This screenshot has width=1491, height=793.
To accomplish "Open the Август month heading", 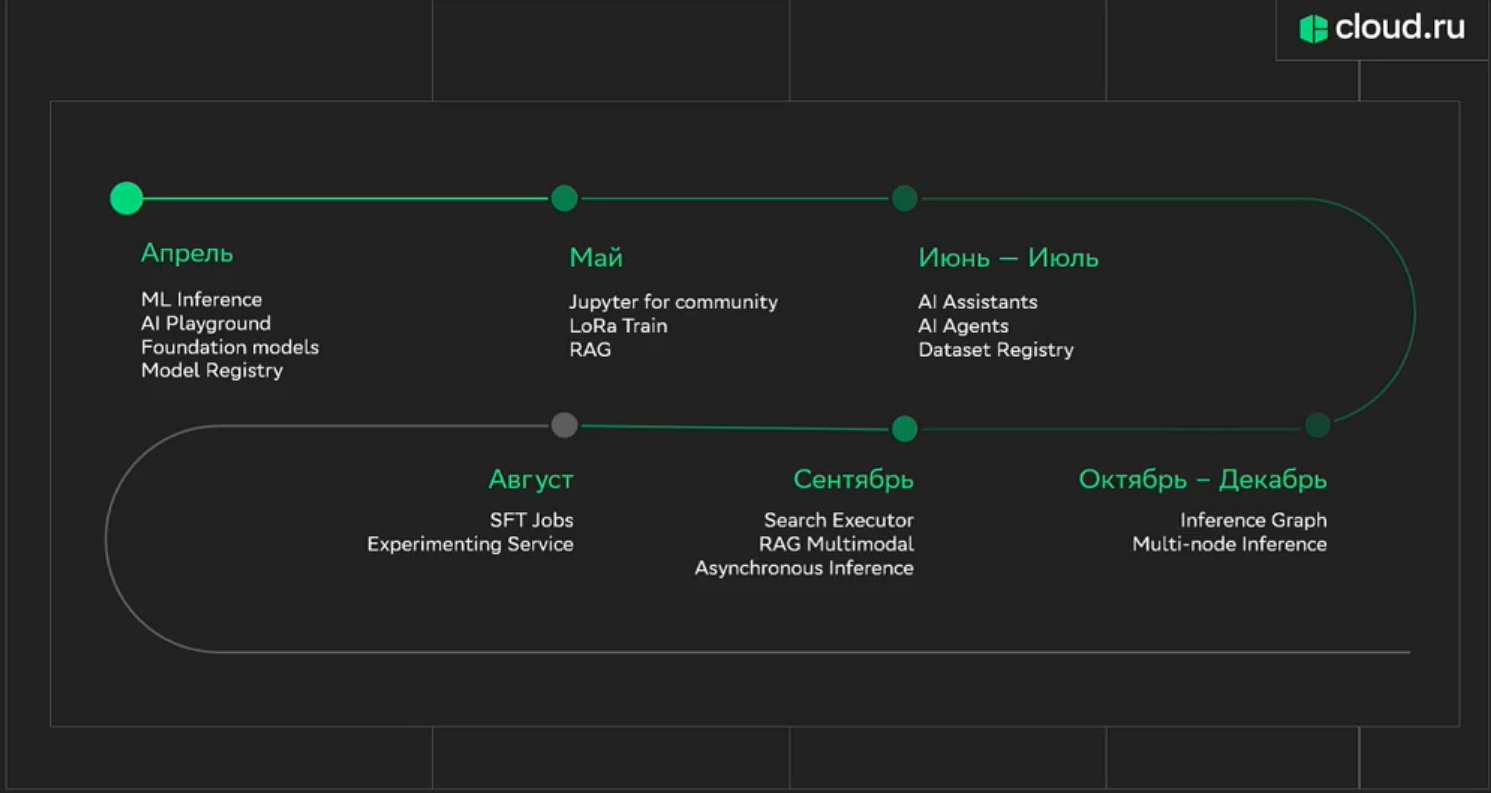I will tap(531, 480).
